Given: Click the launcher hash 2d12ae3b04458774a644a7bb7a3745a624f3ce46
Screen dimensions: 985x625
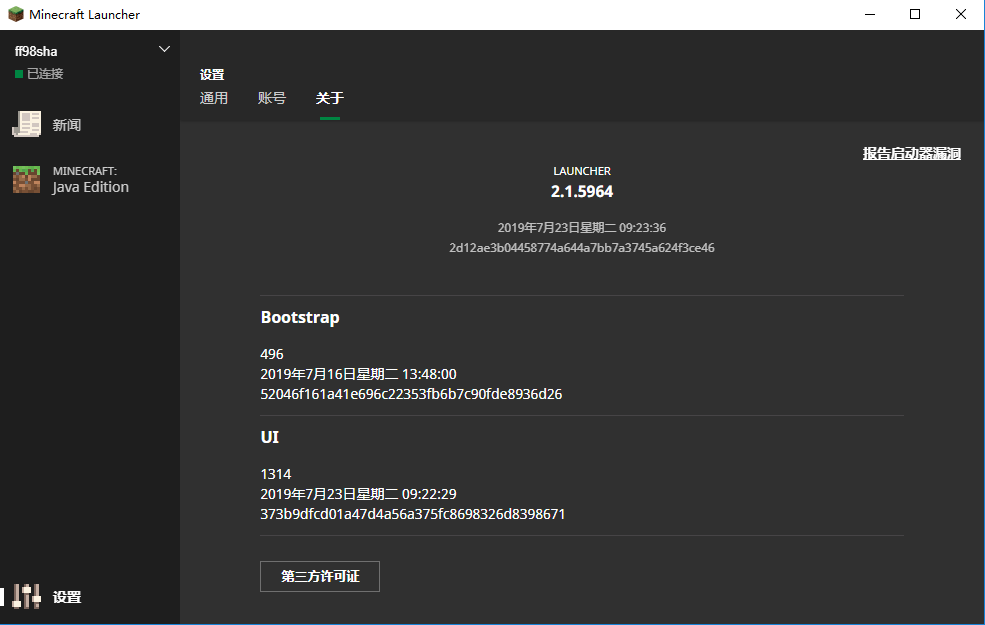Looking at the screenshot, I should click(x=582, y=247).
